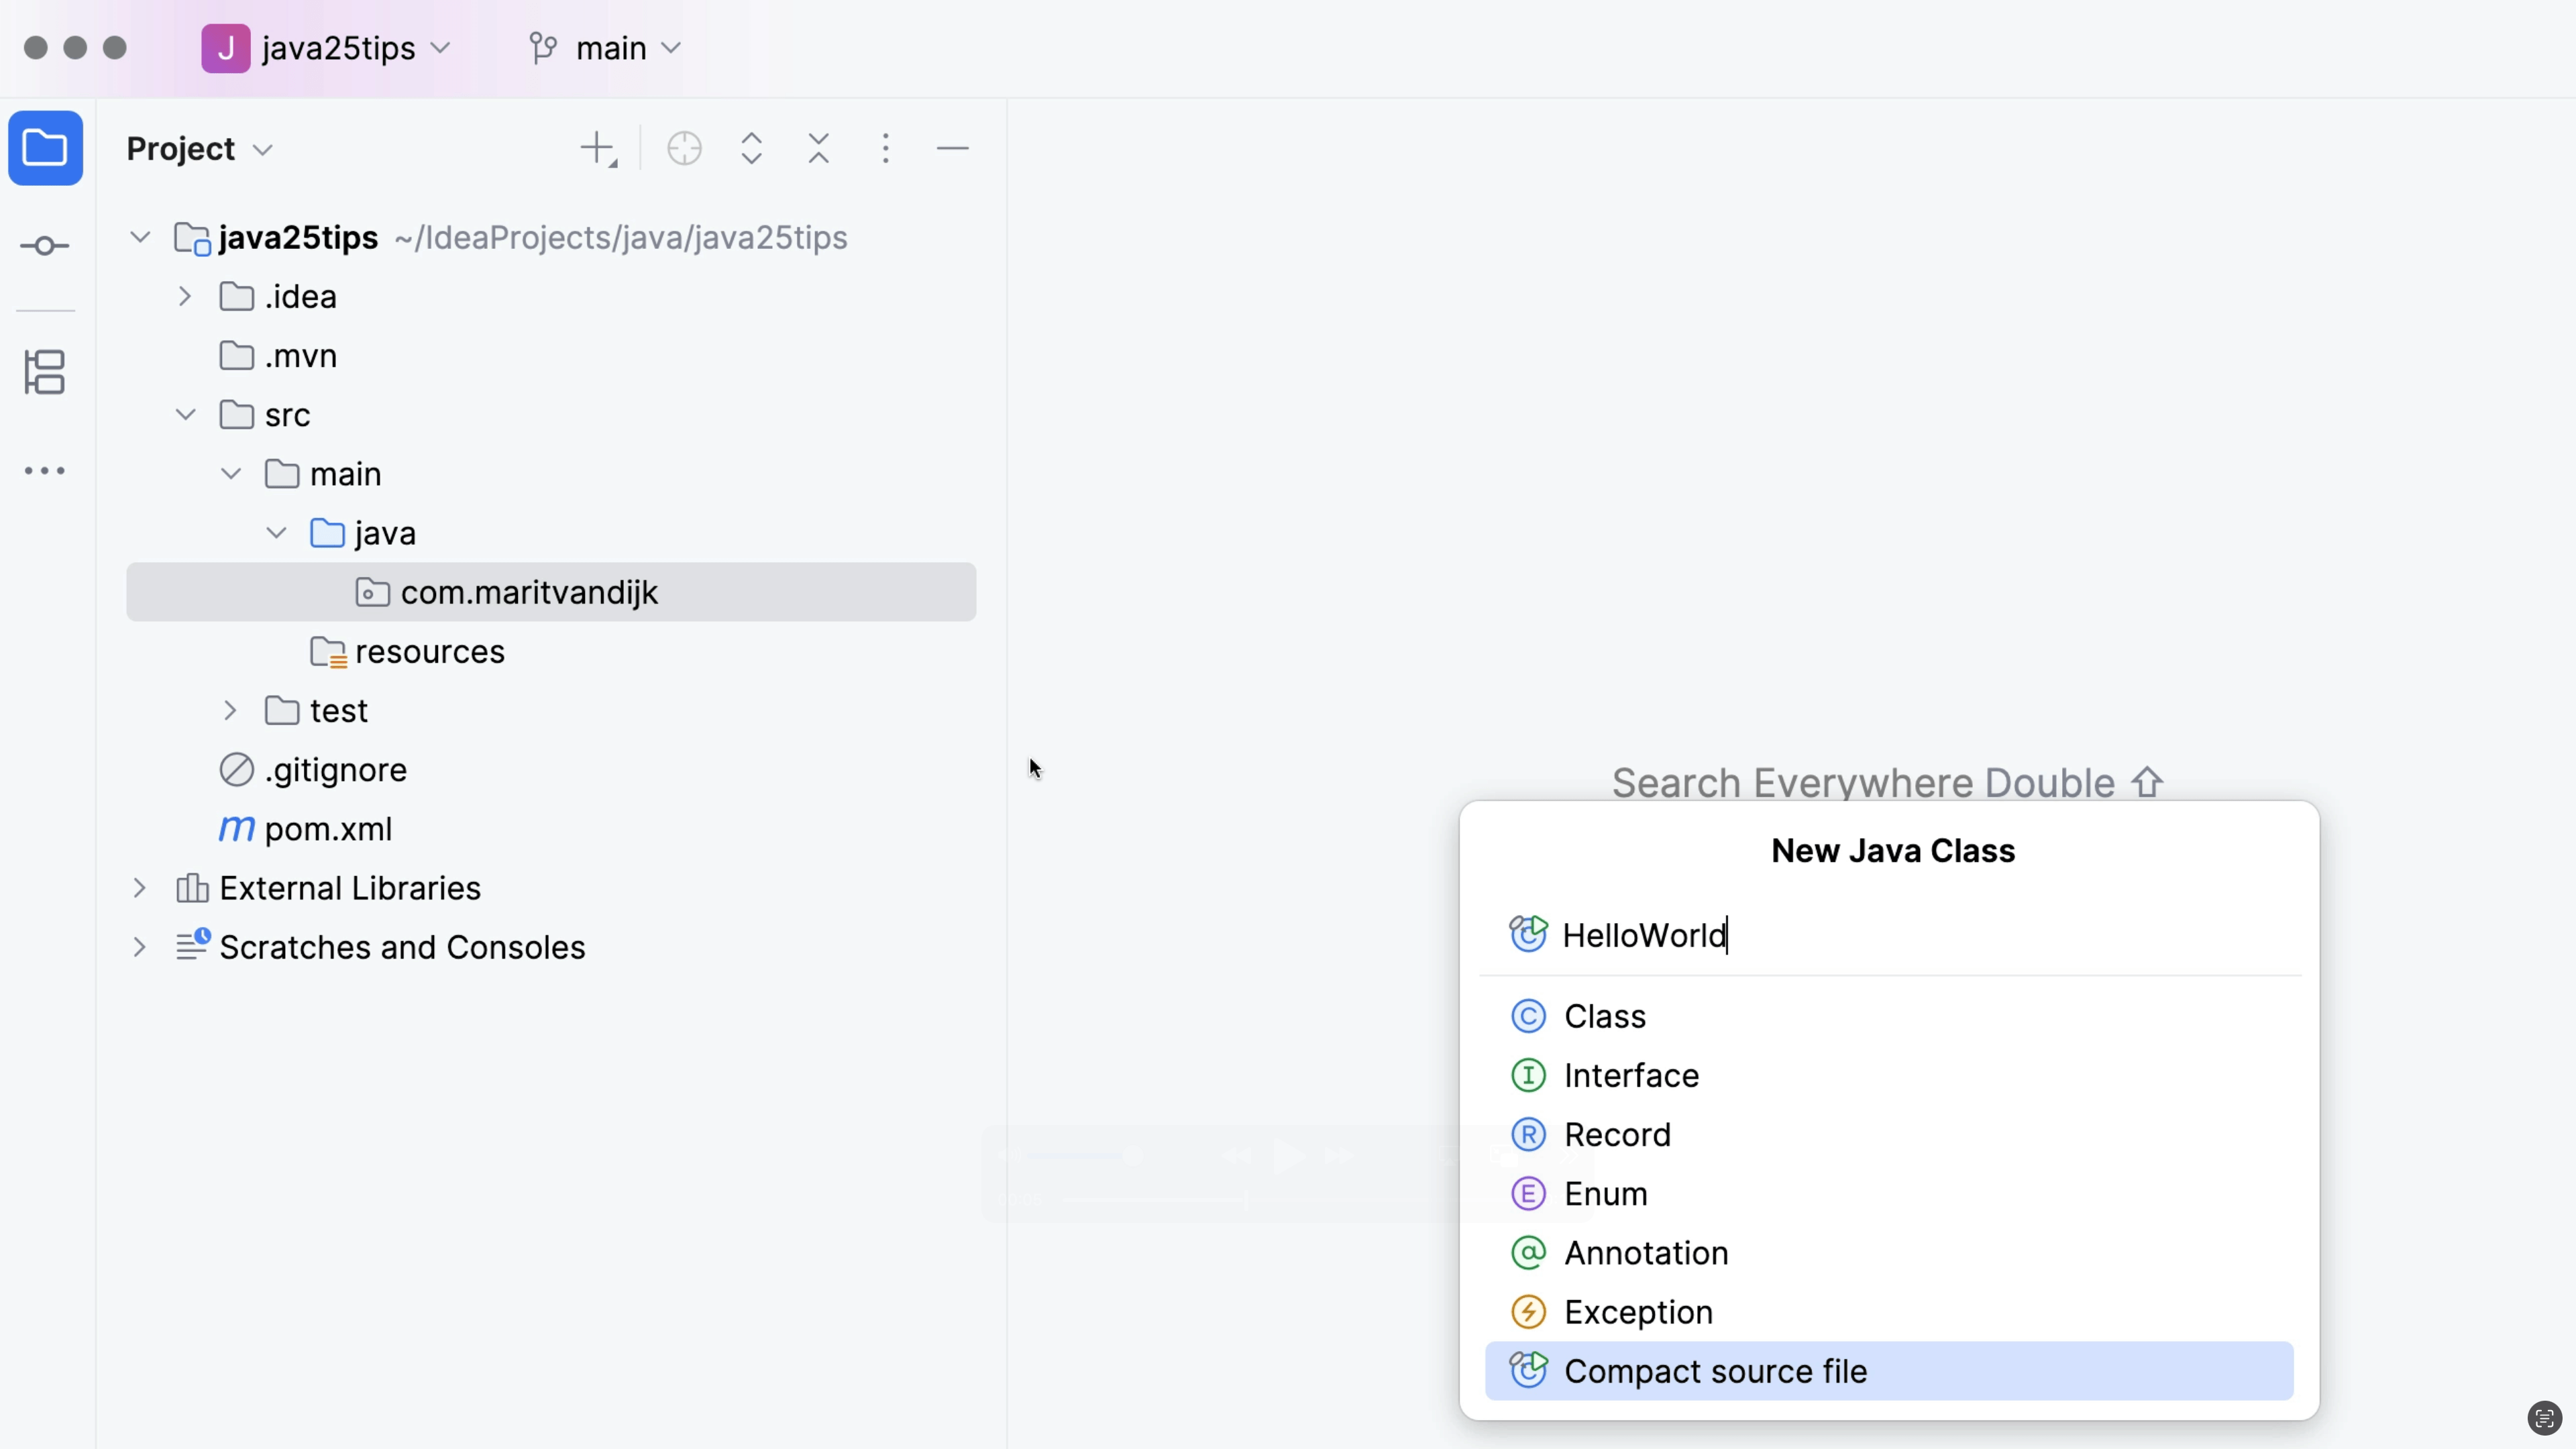Viewport: 2576px width, 1449px height.
Task: Collapse the Project tool window panel
Action: 952,148
